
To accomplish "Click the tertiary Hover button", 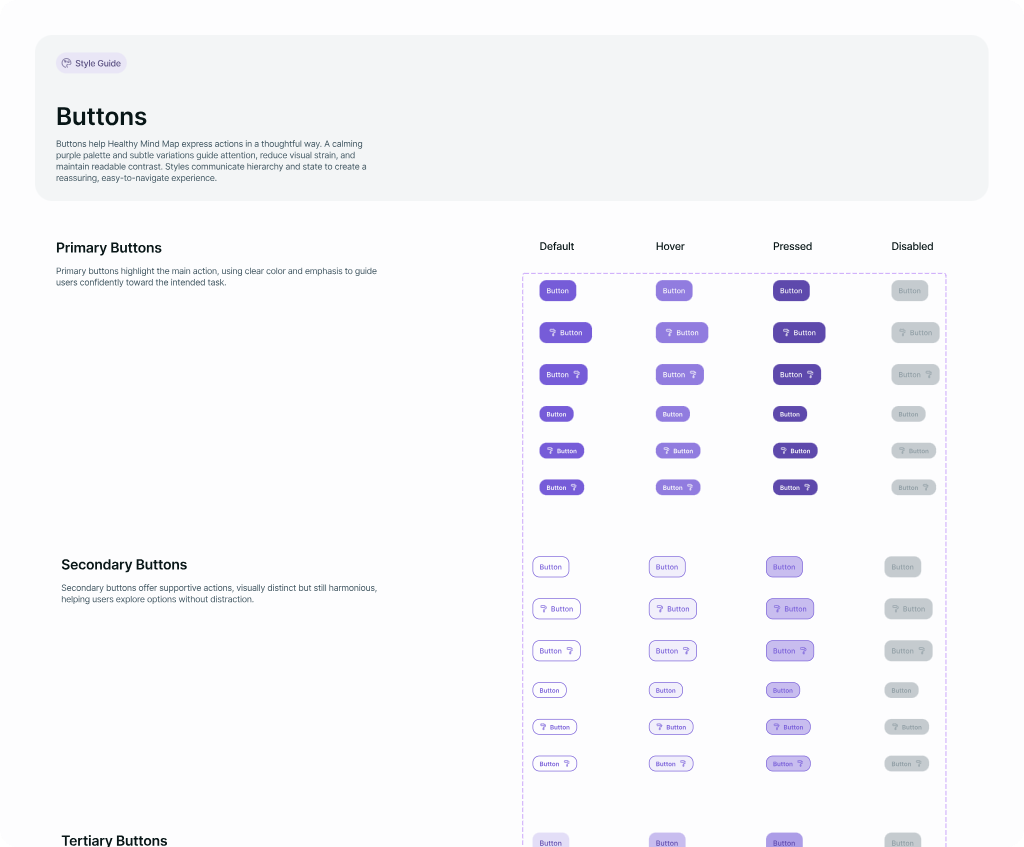I will 667,840.
